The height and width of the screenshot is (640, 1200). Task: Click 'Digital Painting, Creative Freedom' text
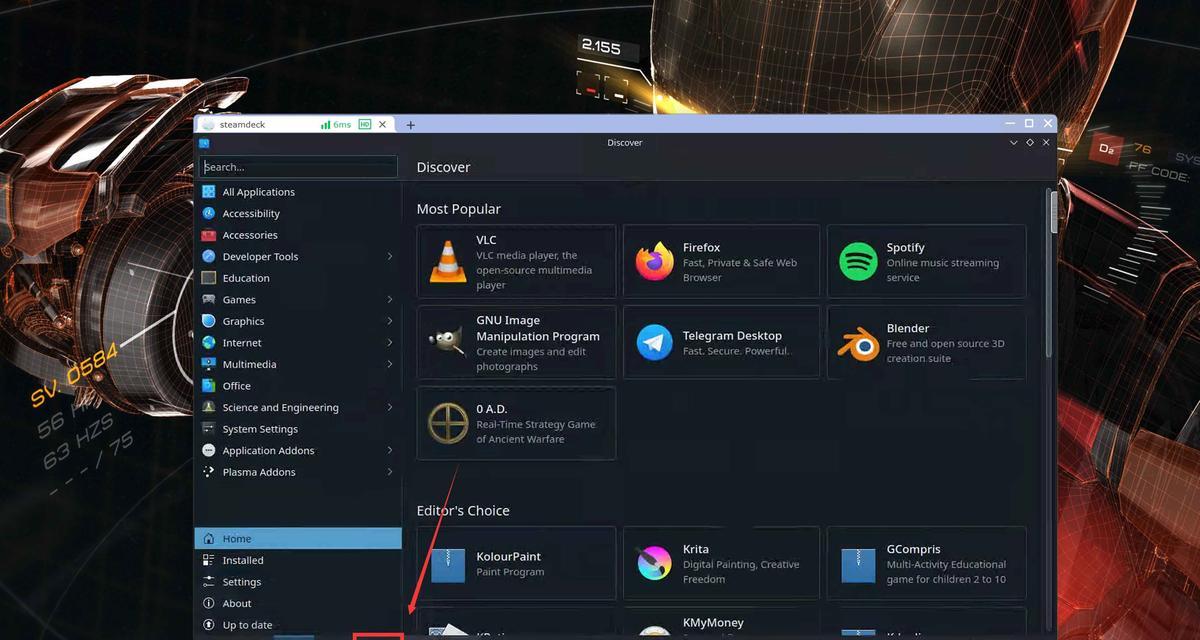[x=741, y=572]
